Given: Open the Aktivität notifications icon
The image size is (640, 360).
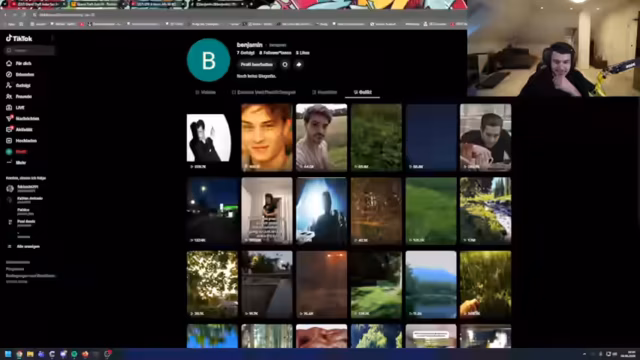Looking at the screenshot, I should [x=9, y=129].
